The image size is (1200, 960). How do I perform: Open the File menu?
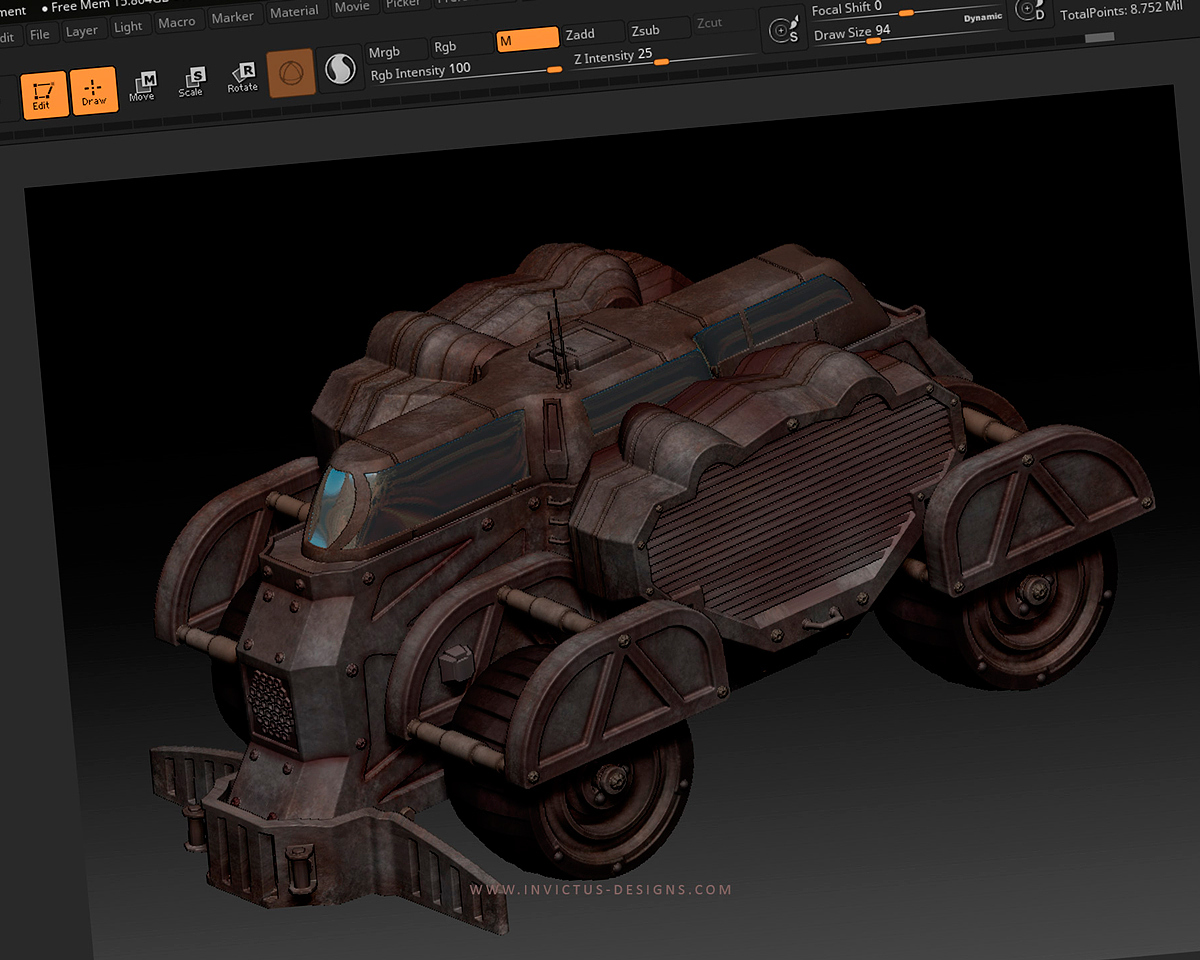pos(40,34)
